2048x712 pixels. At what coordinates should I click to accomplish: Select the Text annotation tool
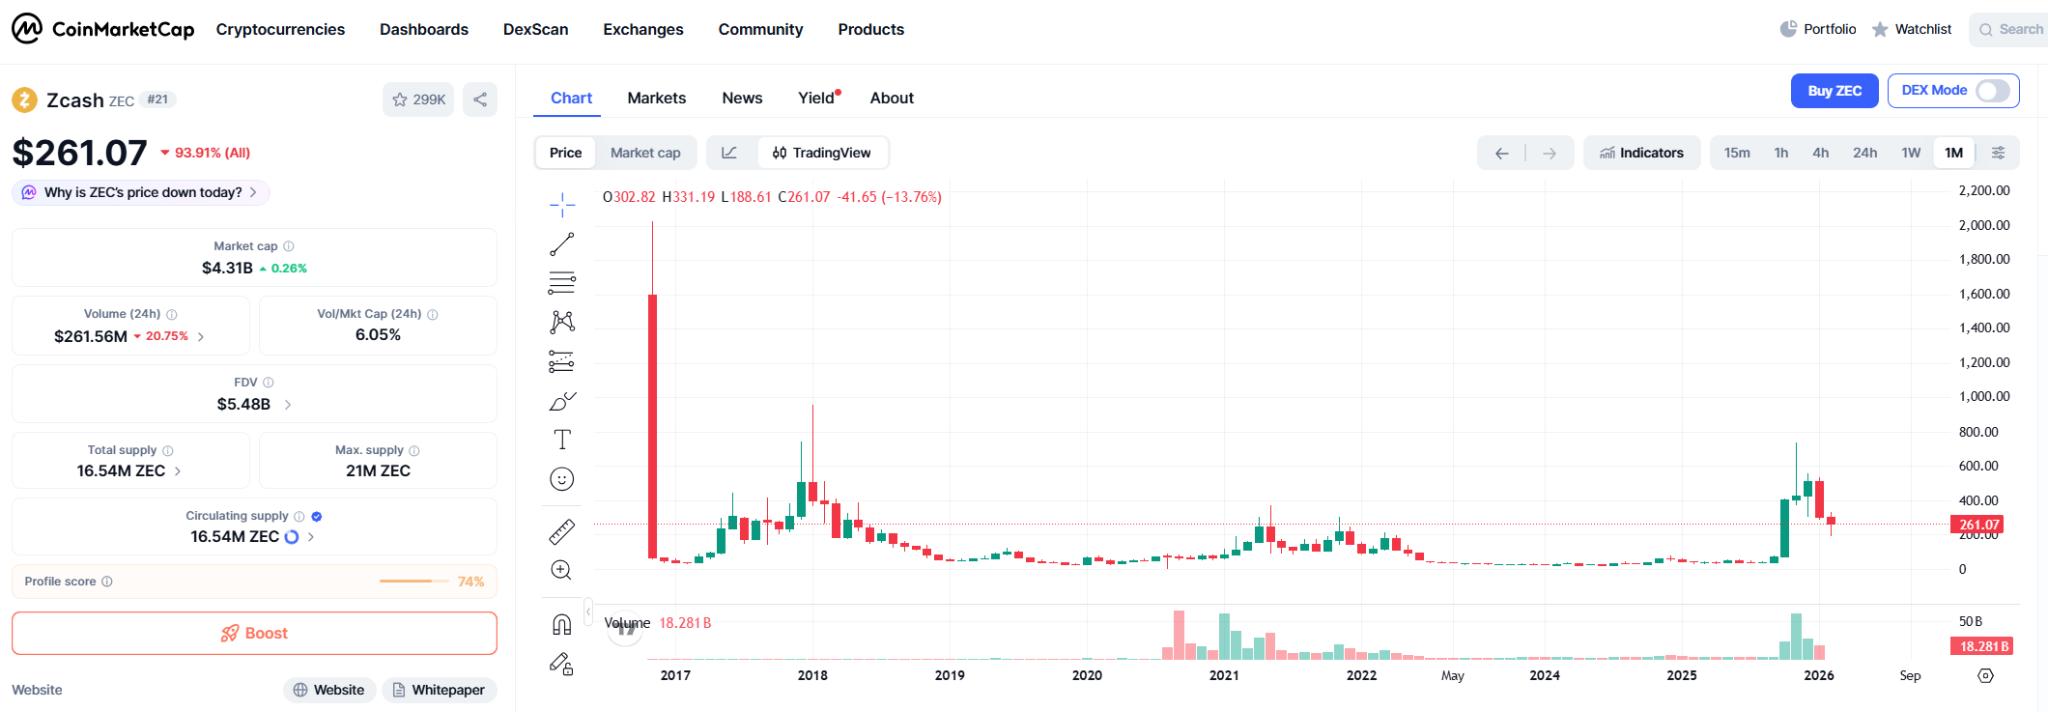563,438
